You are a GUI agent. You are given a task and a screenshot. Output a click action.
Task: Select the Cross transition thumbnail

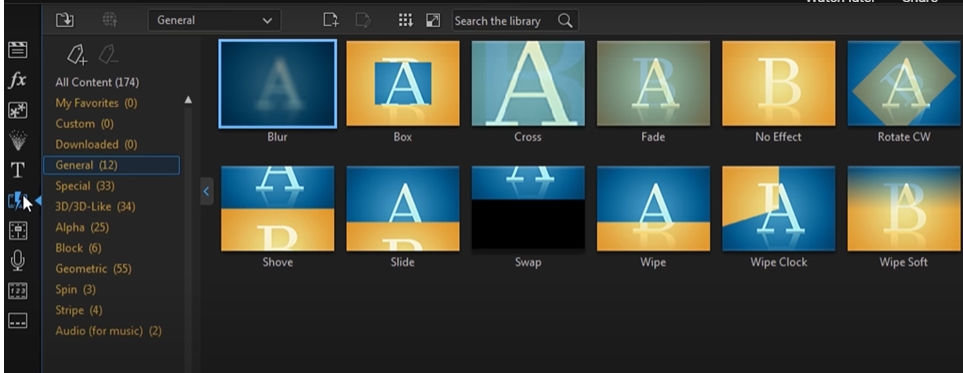(x=528, y=84)
